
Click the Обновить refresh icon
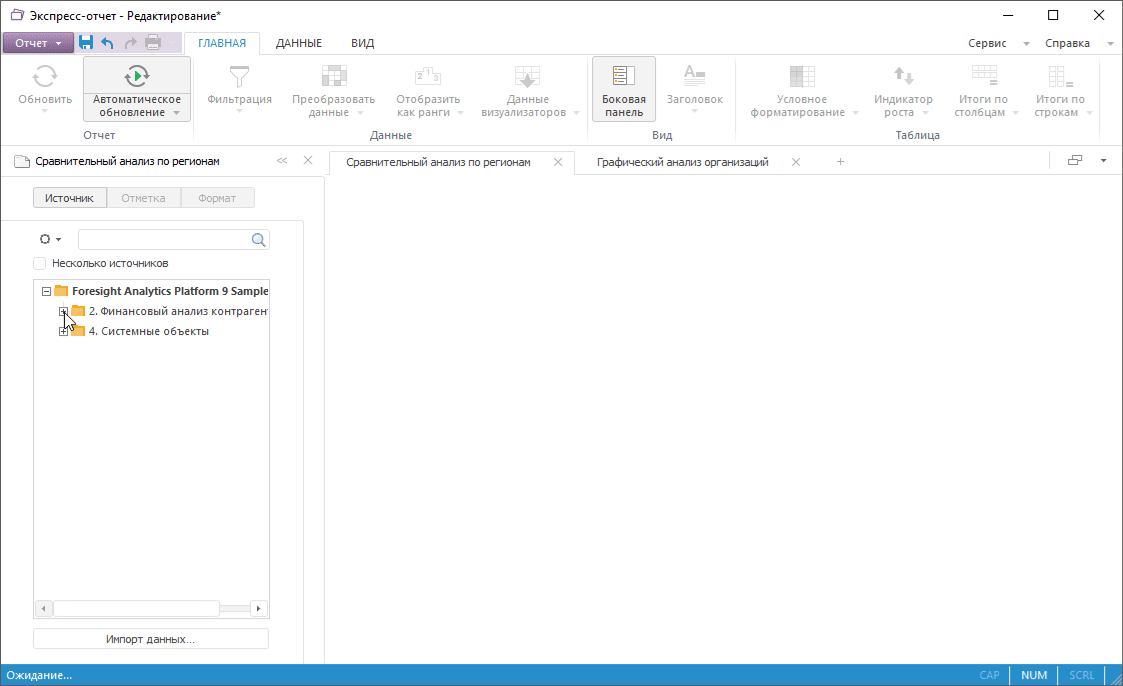pos(44,76)
